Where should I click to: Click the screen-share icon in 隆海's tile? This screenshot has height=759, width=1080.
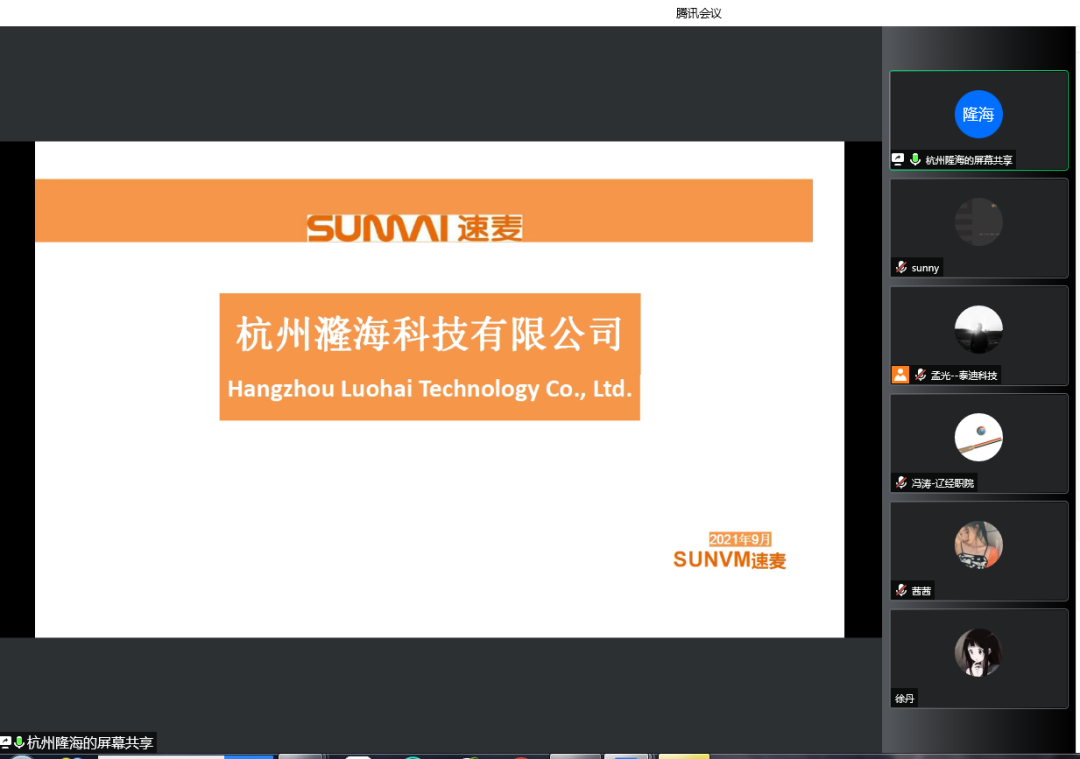click(x=897, y=159)
